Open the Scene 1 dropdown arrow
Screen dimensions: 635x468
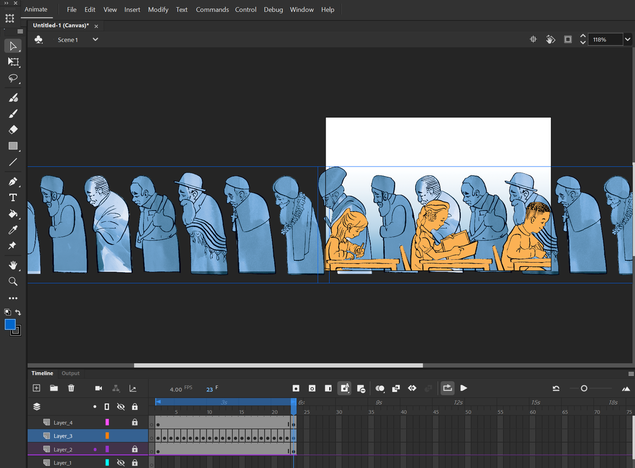click(95, 39)
